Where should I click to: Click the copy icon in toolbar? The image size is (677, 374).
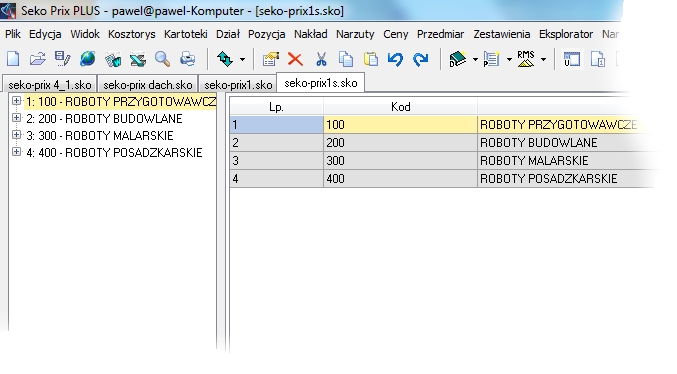(x=346, y=59)
